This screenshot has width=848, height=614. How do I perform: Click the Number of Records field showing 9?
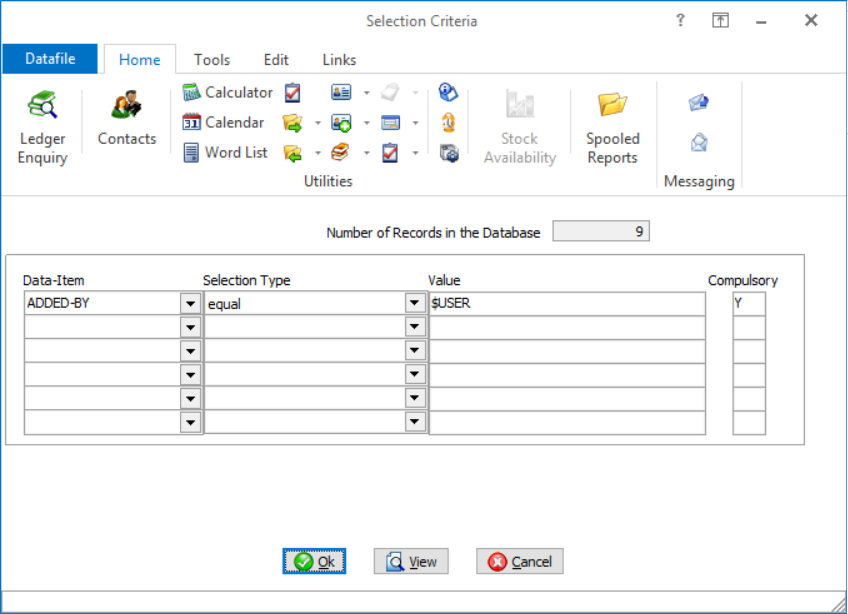point(601,232)
